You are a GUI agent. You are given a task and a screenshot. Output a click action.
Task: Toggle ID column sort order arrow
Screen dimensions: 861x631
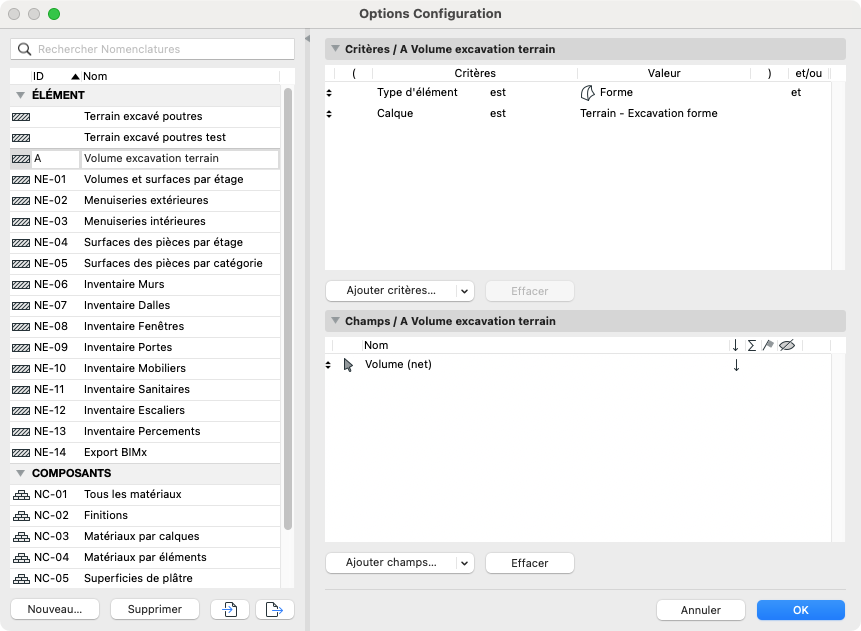tap(76, 76)
